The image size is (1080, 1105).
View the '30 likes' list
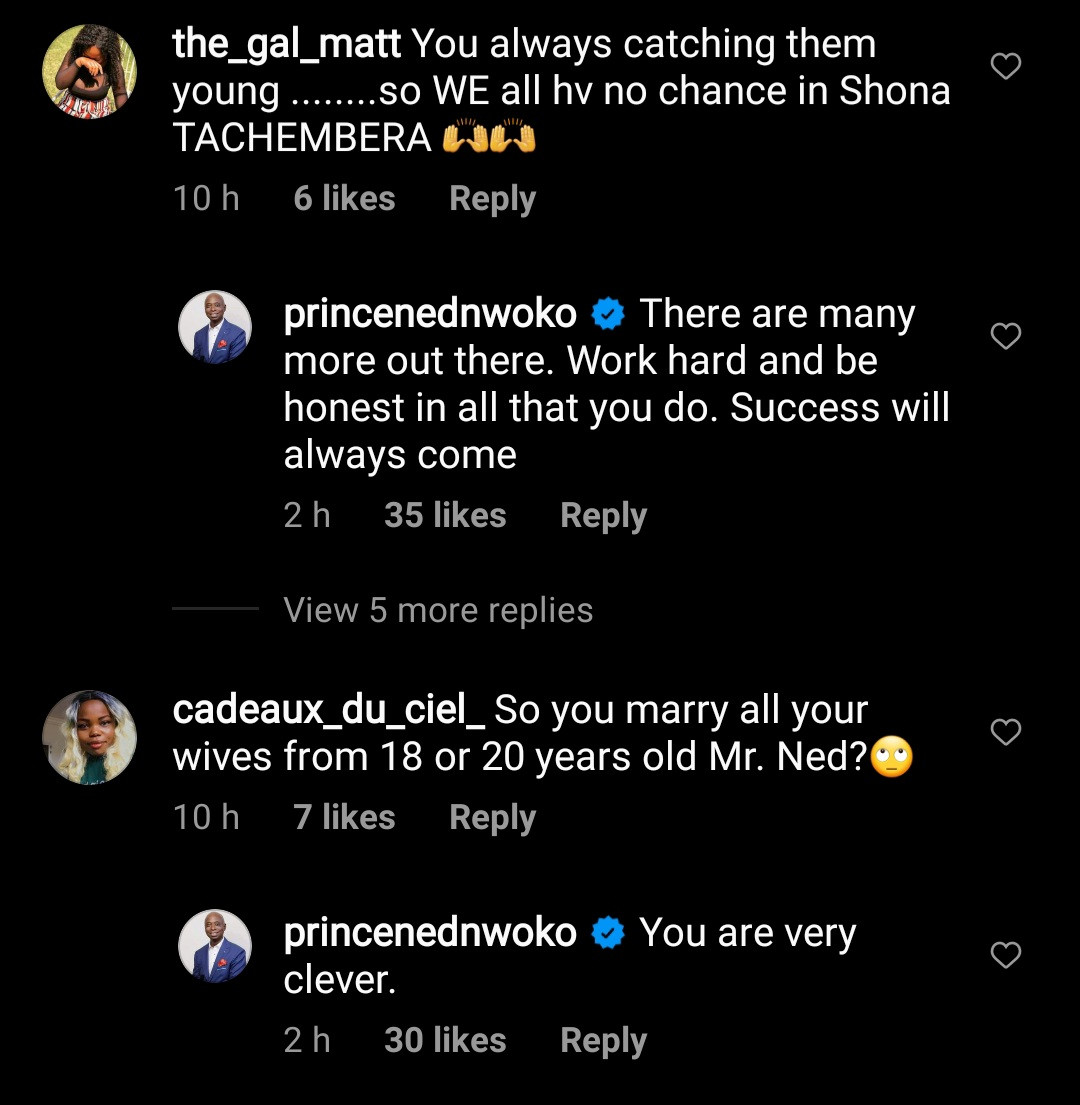(445, 1041)
